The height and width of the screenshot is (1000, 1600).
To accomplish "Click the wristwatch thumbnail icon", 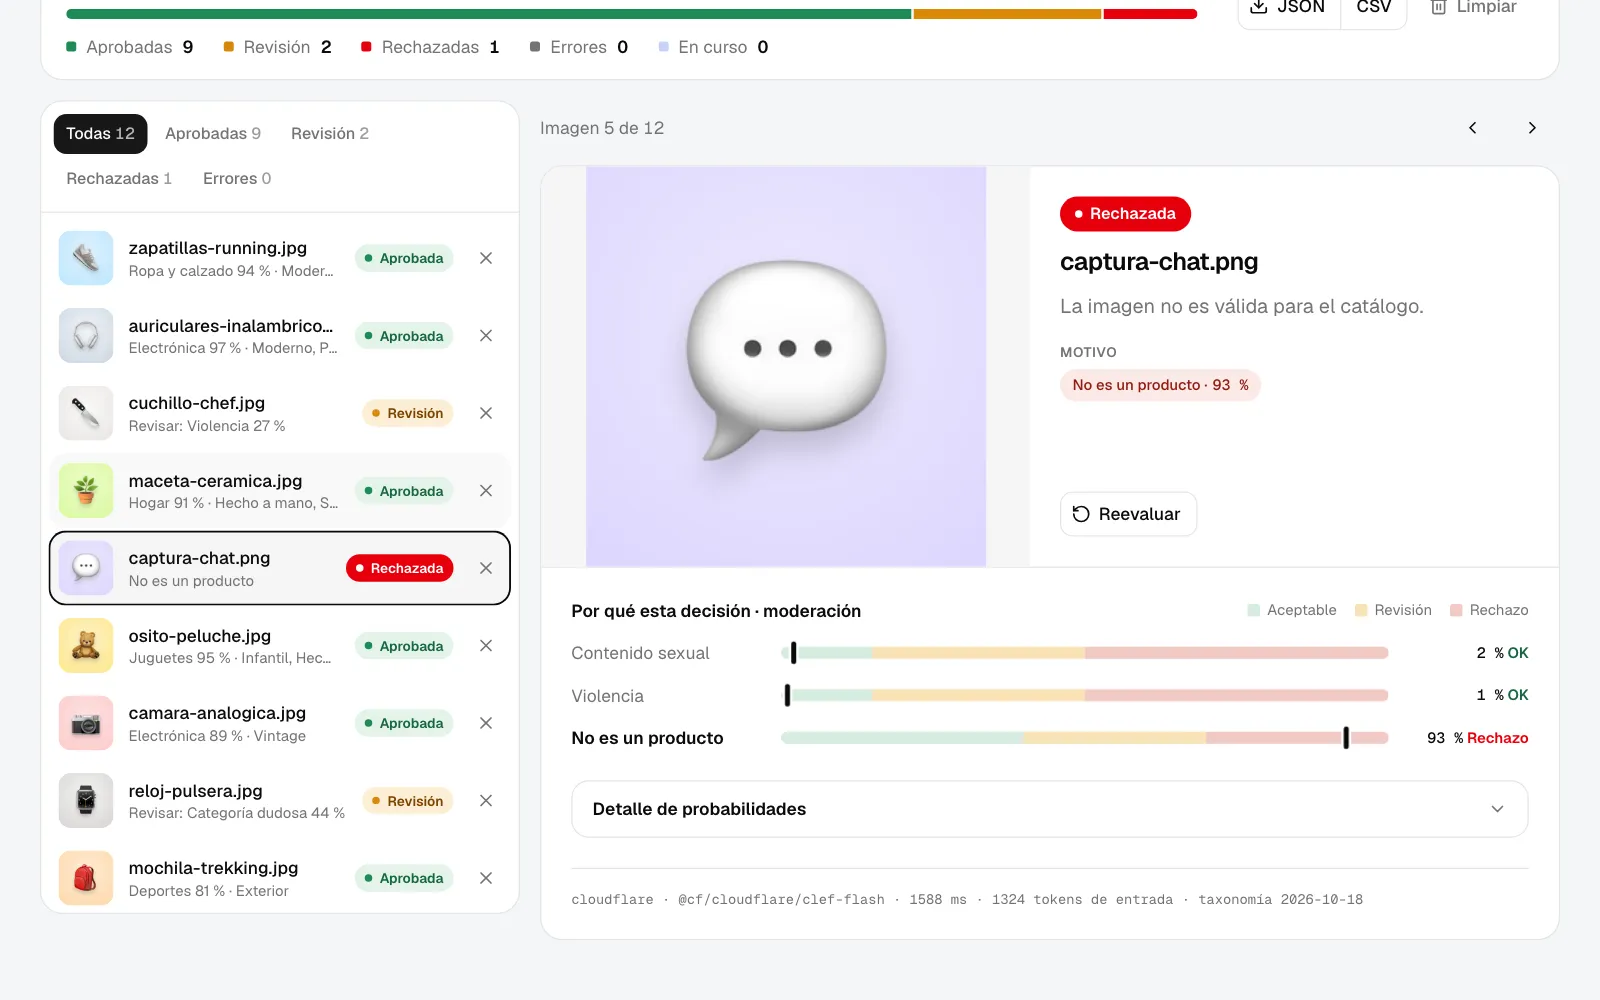I will [x=86, y=801].
